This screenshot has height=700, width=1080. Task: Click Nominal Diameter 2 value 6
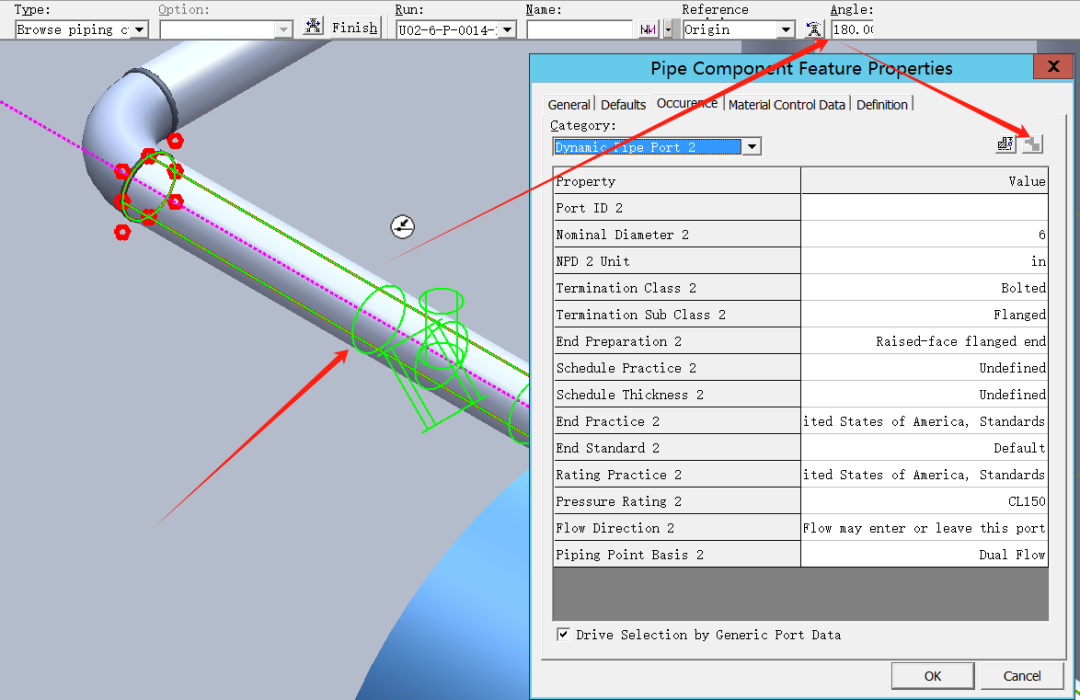coord(924,235)
